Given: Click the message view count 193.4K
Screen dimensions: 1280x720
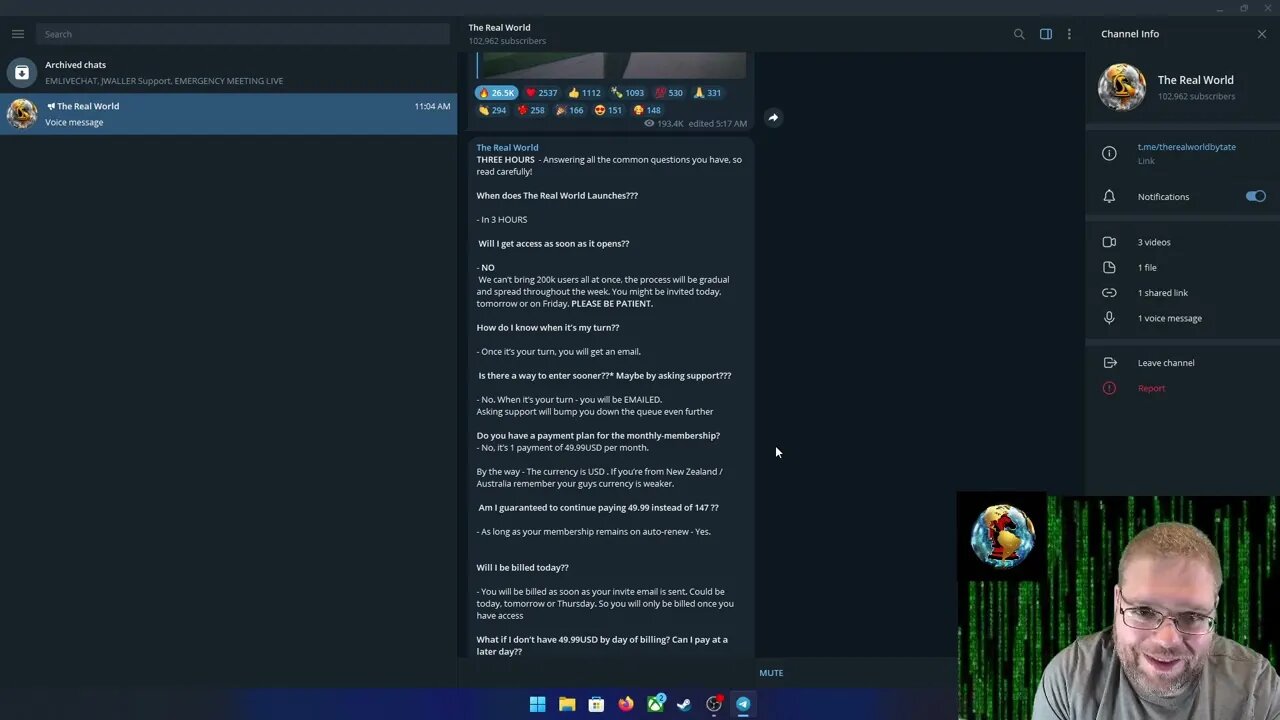Looking at the screenshot, I should coord(664,124).
